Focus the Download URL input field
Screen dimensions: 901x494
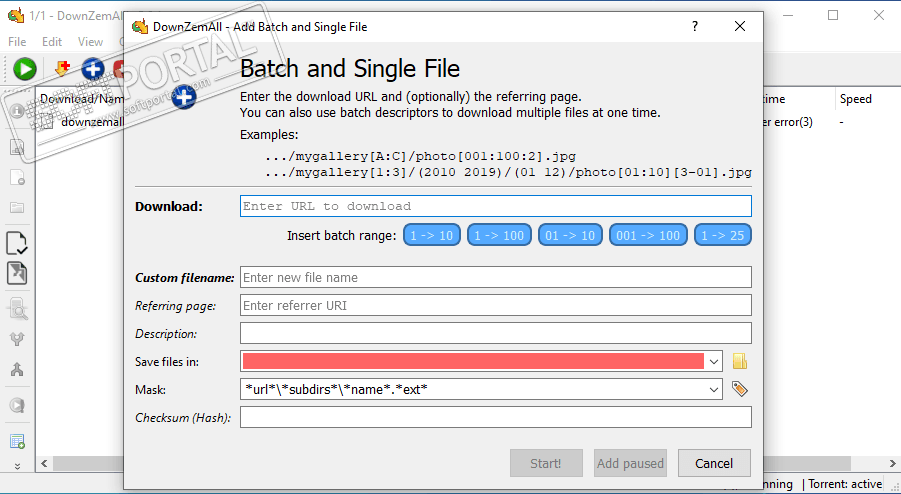496,206
